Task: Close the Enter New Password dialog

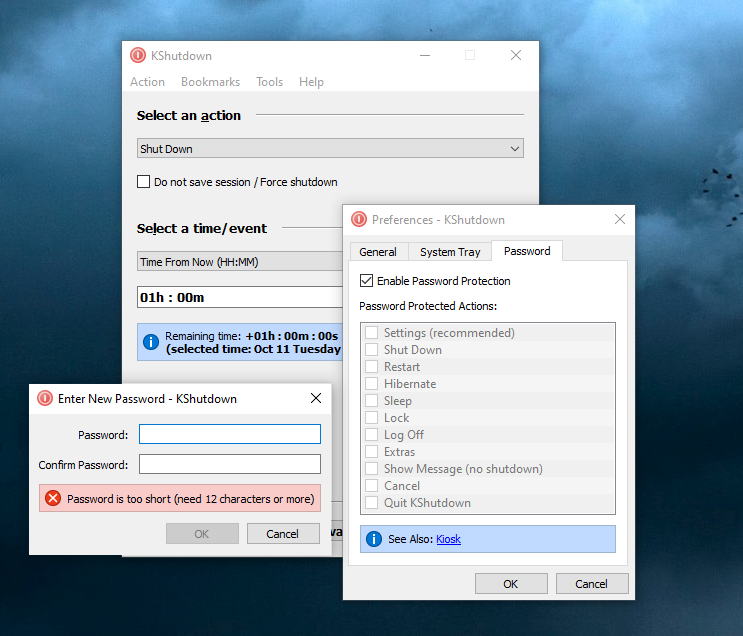Action: coord(316,398)
